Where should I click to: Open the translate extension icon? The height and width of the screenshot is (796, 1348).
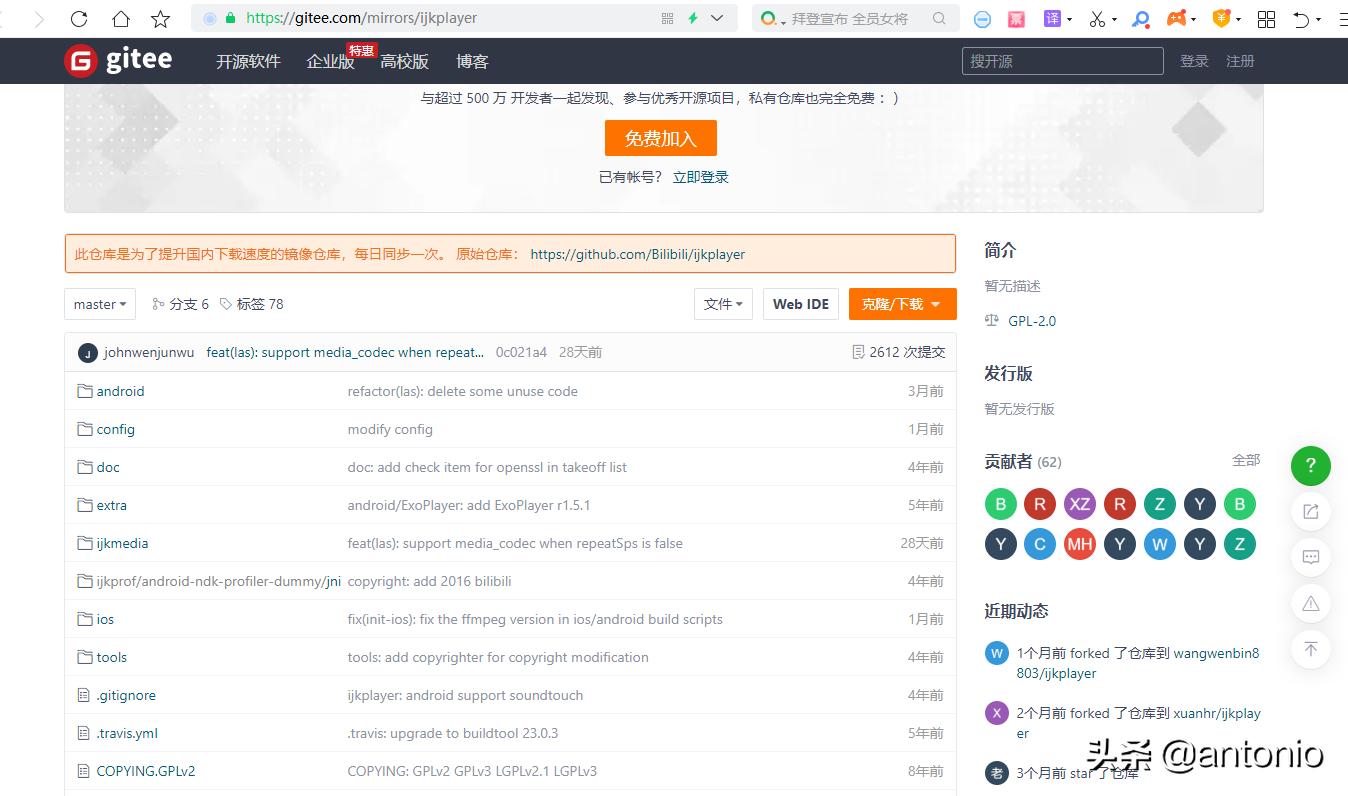coord(1052,18)
